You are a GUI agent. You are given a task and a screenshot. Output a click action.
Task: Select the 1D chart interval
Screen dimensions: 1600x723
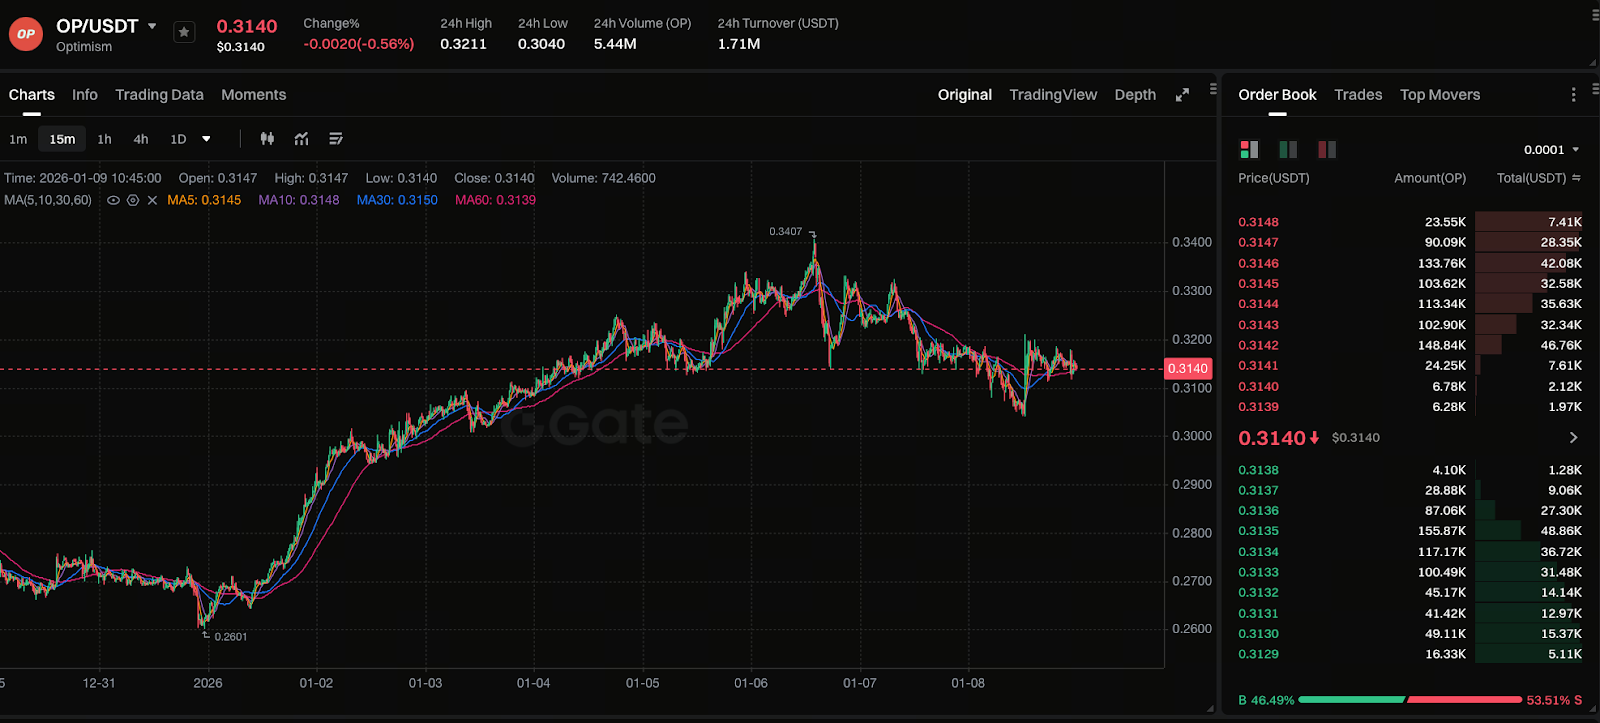[x=178, y=139]
